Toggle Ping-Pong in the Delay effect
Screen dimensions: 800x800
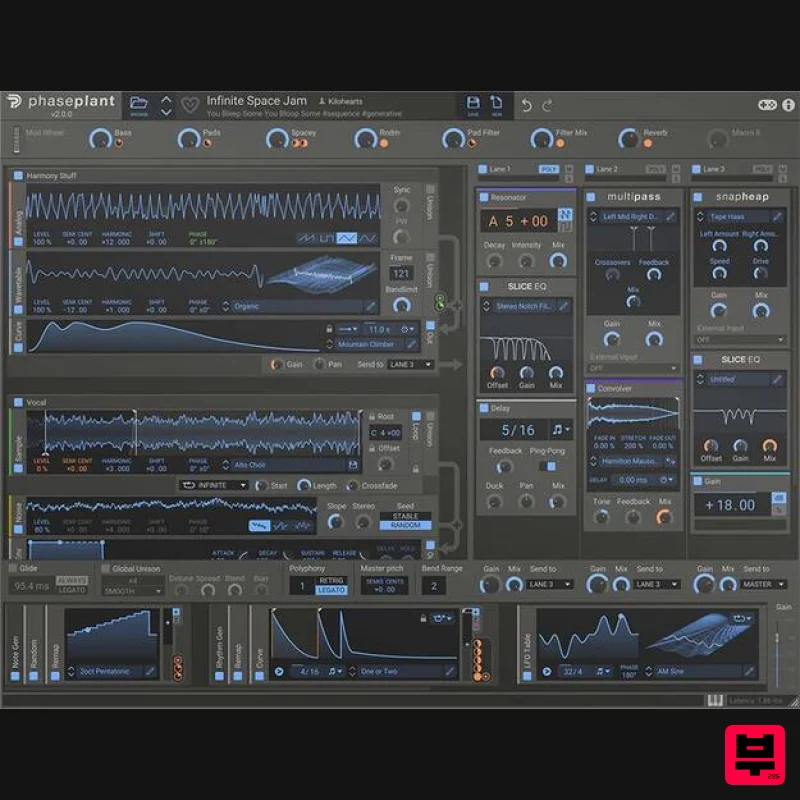(547, 467)
